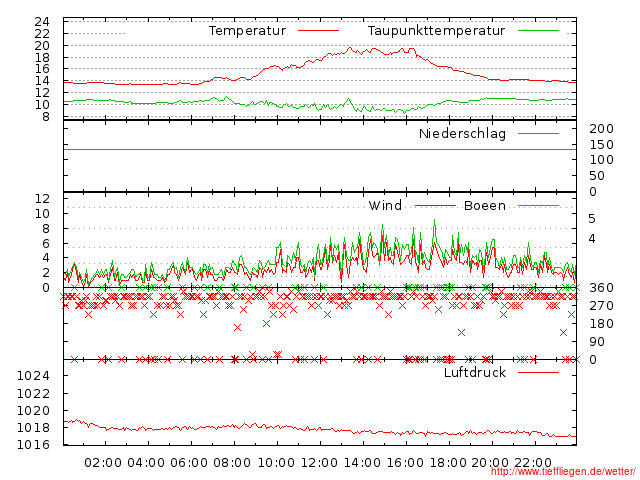Select the Luftdruck legend label
Image resolution: width=640 pixels, height=480 pixels.
point(475,372)
